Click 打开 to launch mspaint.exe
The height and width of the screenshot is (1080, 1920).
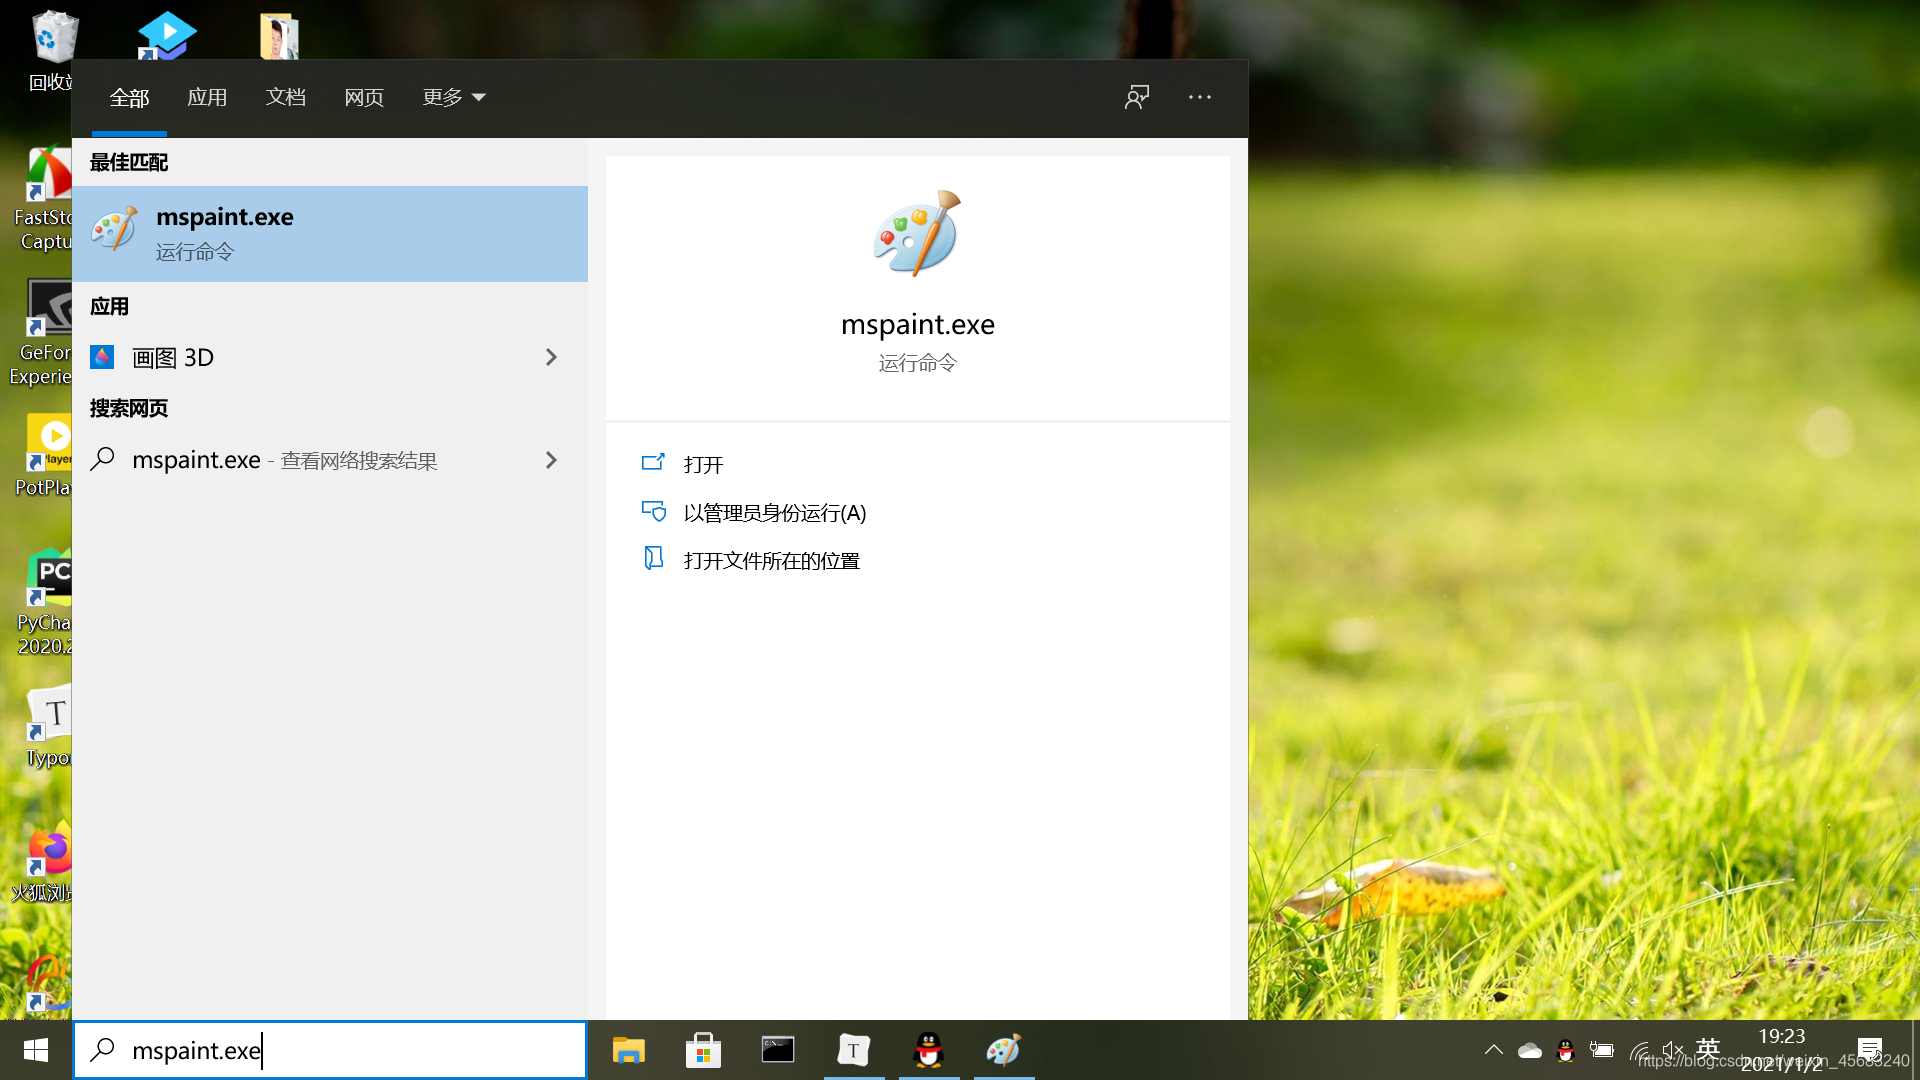click(703, 464)
